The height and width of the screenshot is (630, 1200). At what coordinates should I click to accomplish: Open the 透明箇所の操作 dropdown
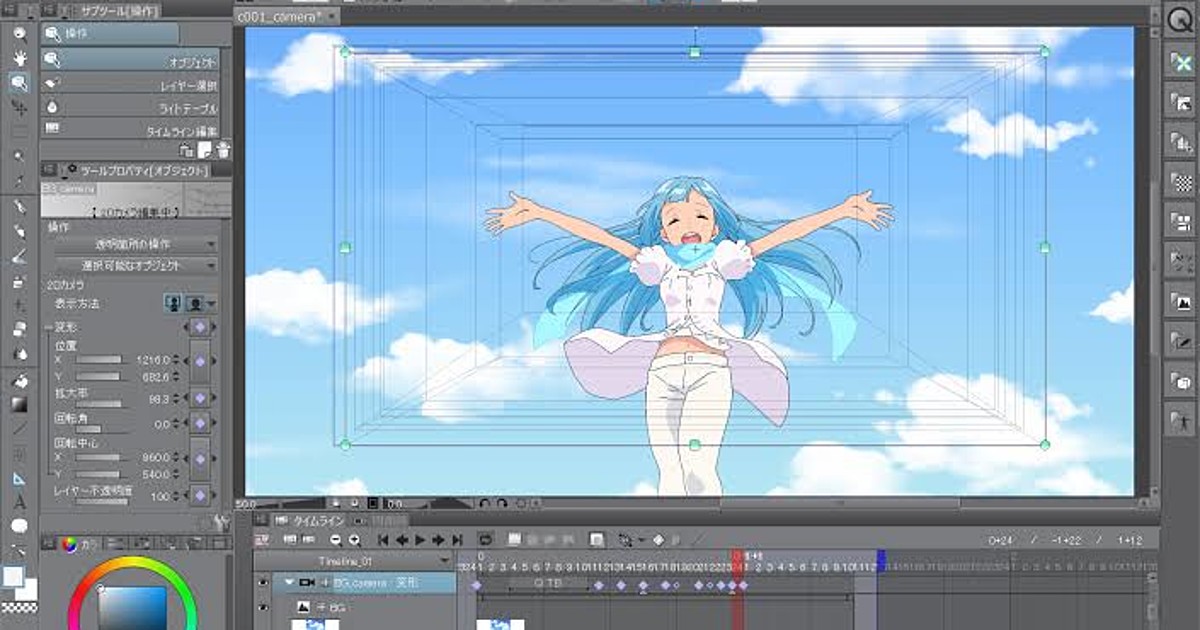coord(137,244)
